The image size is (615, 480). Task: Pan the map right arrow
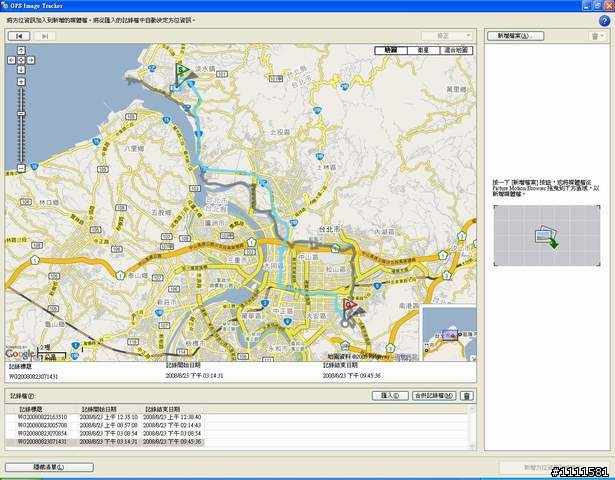coord(31,60)
